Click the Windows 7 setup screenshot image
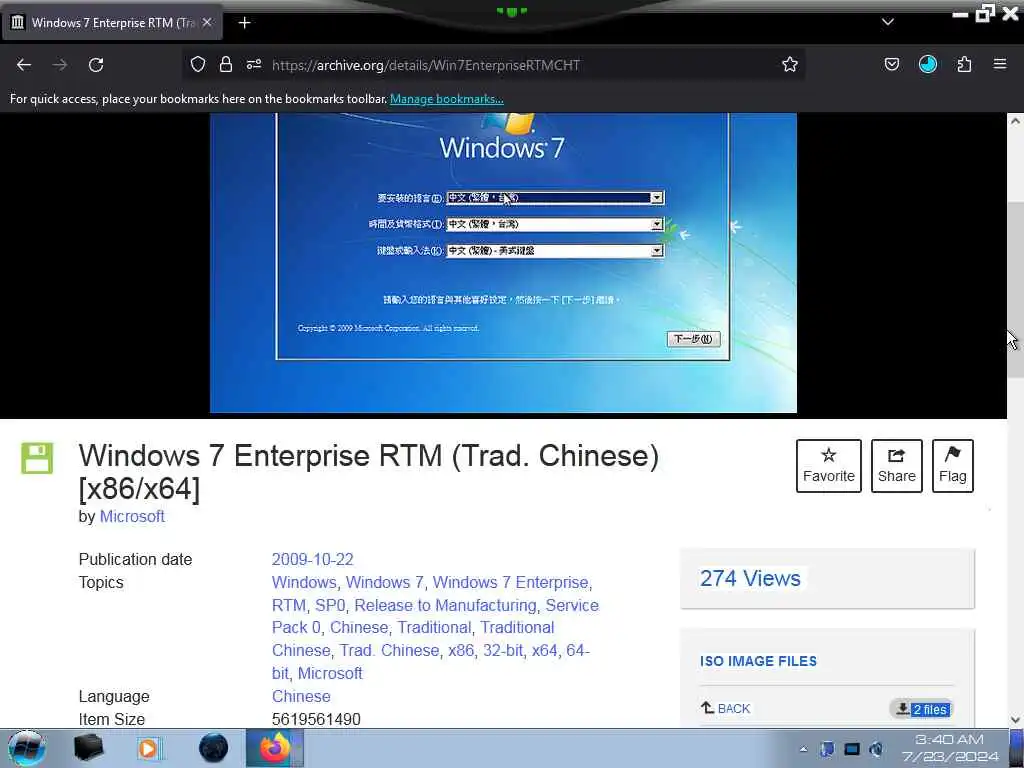This screenshot has height=768, width=1024. 503,263
